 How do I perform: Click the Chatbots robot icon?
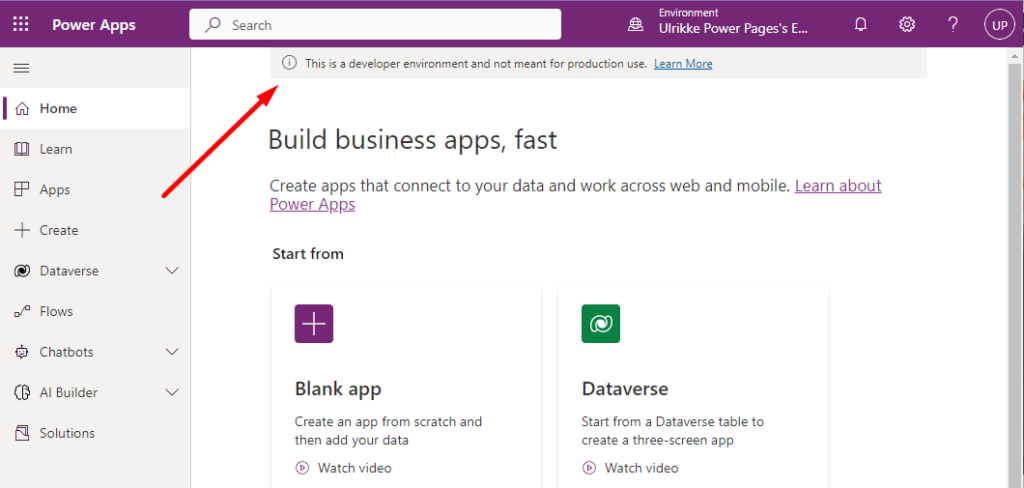[x=22, y=351]
